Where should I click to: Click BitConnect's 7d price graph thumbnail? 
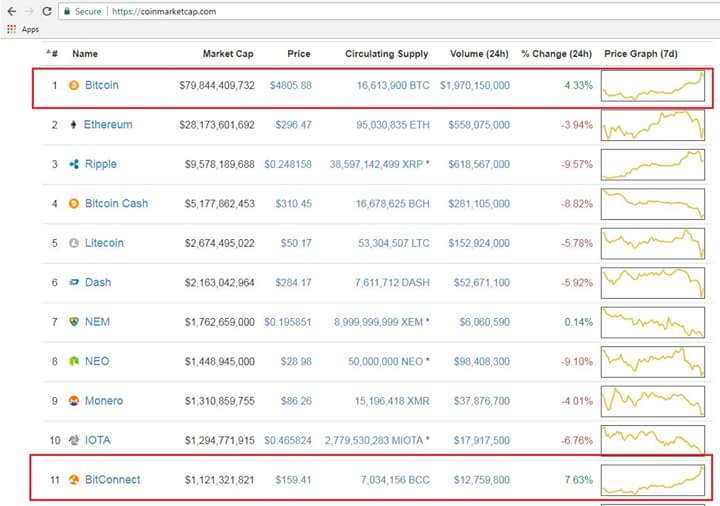click(x=652, y=480)
